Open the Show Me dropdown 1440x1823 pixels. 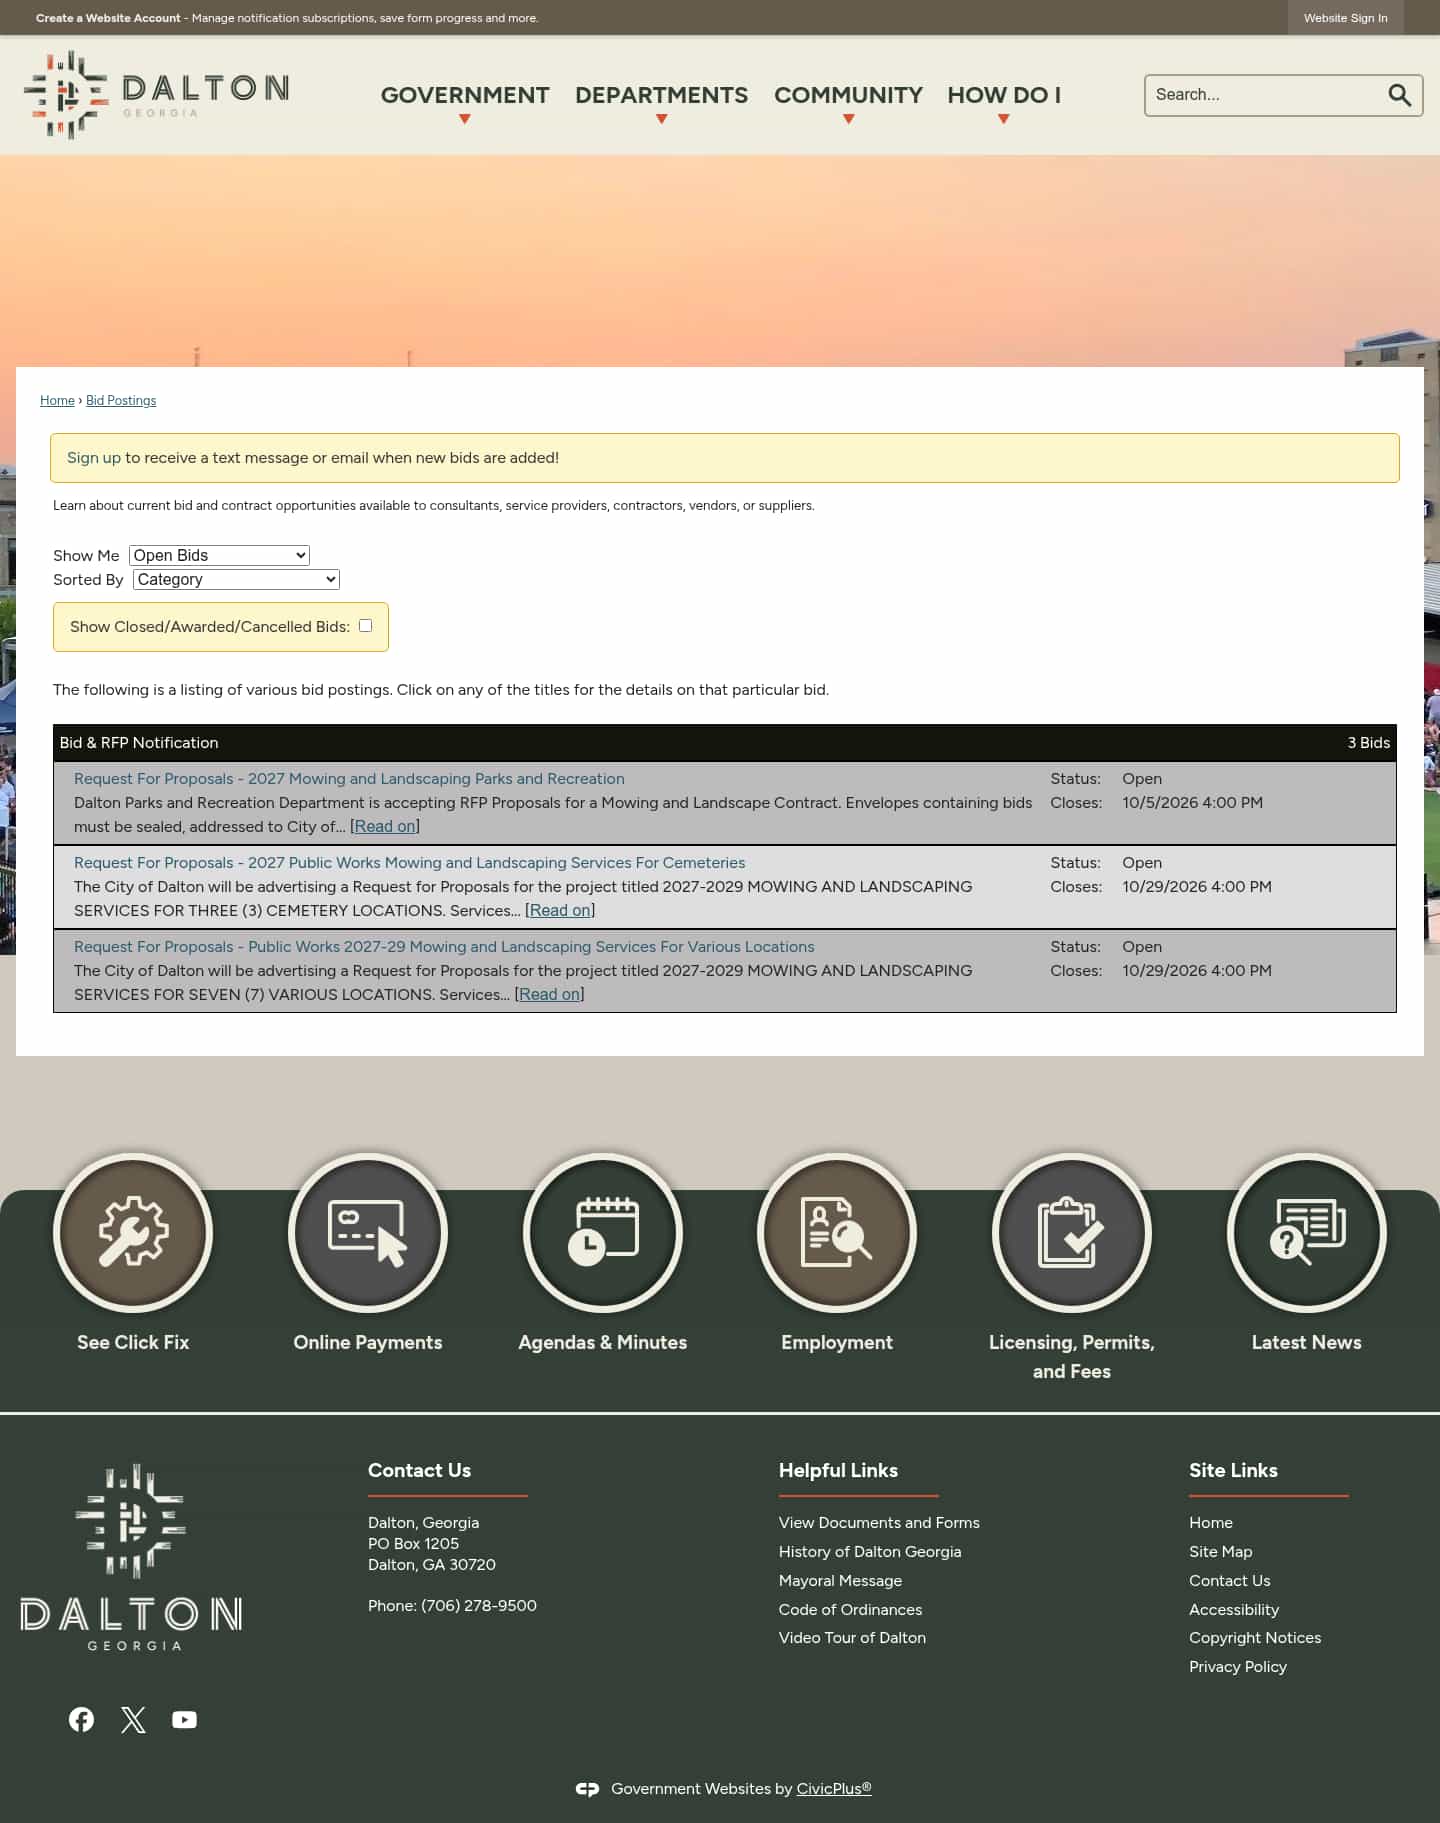point(219,555)
